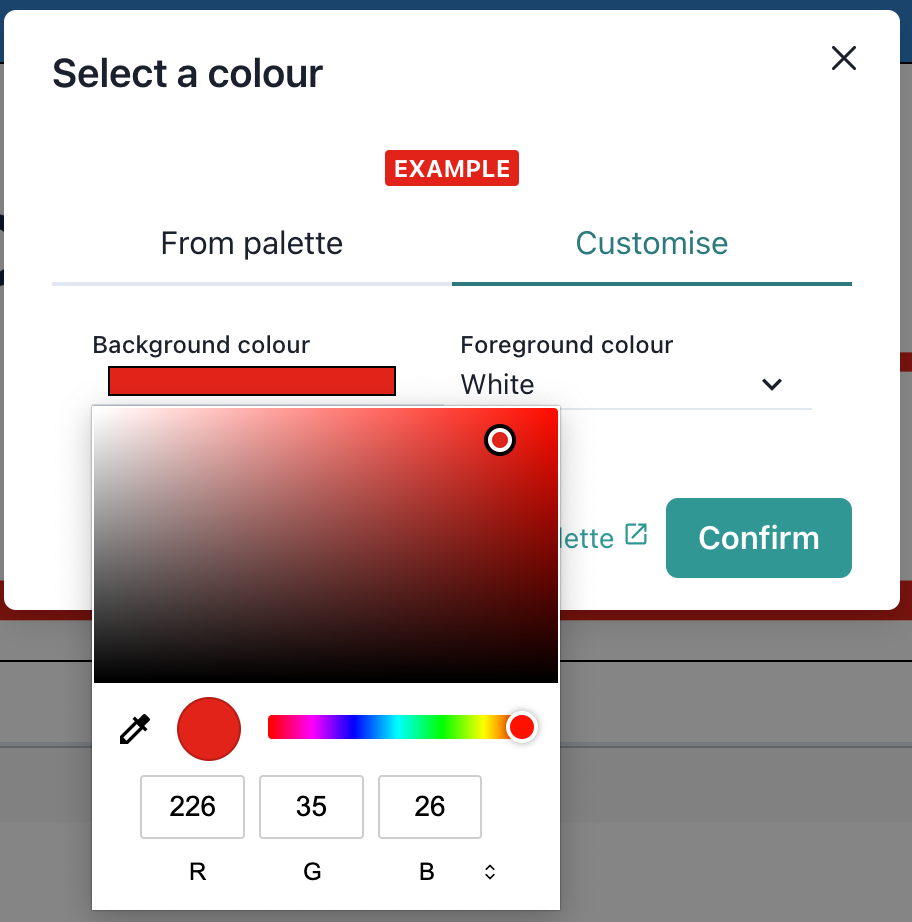Click the red Background colour swatch

point(251,381)
